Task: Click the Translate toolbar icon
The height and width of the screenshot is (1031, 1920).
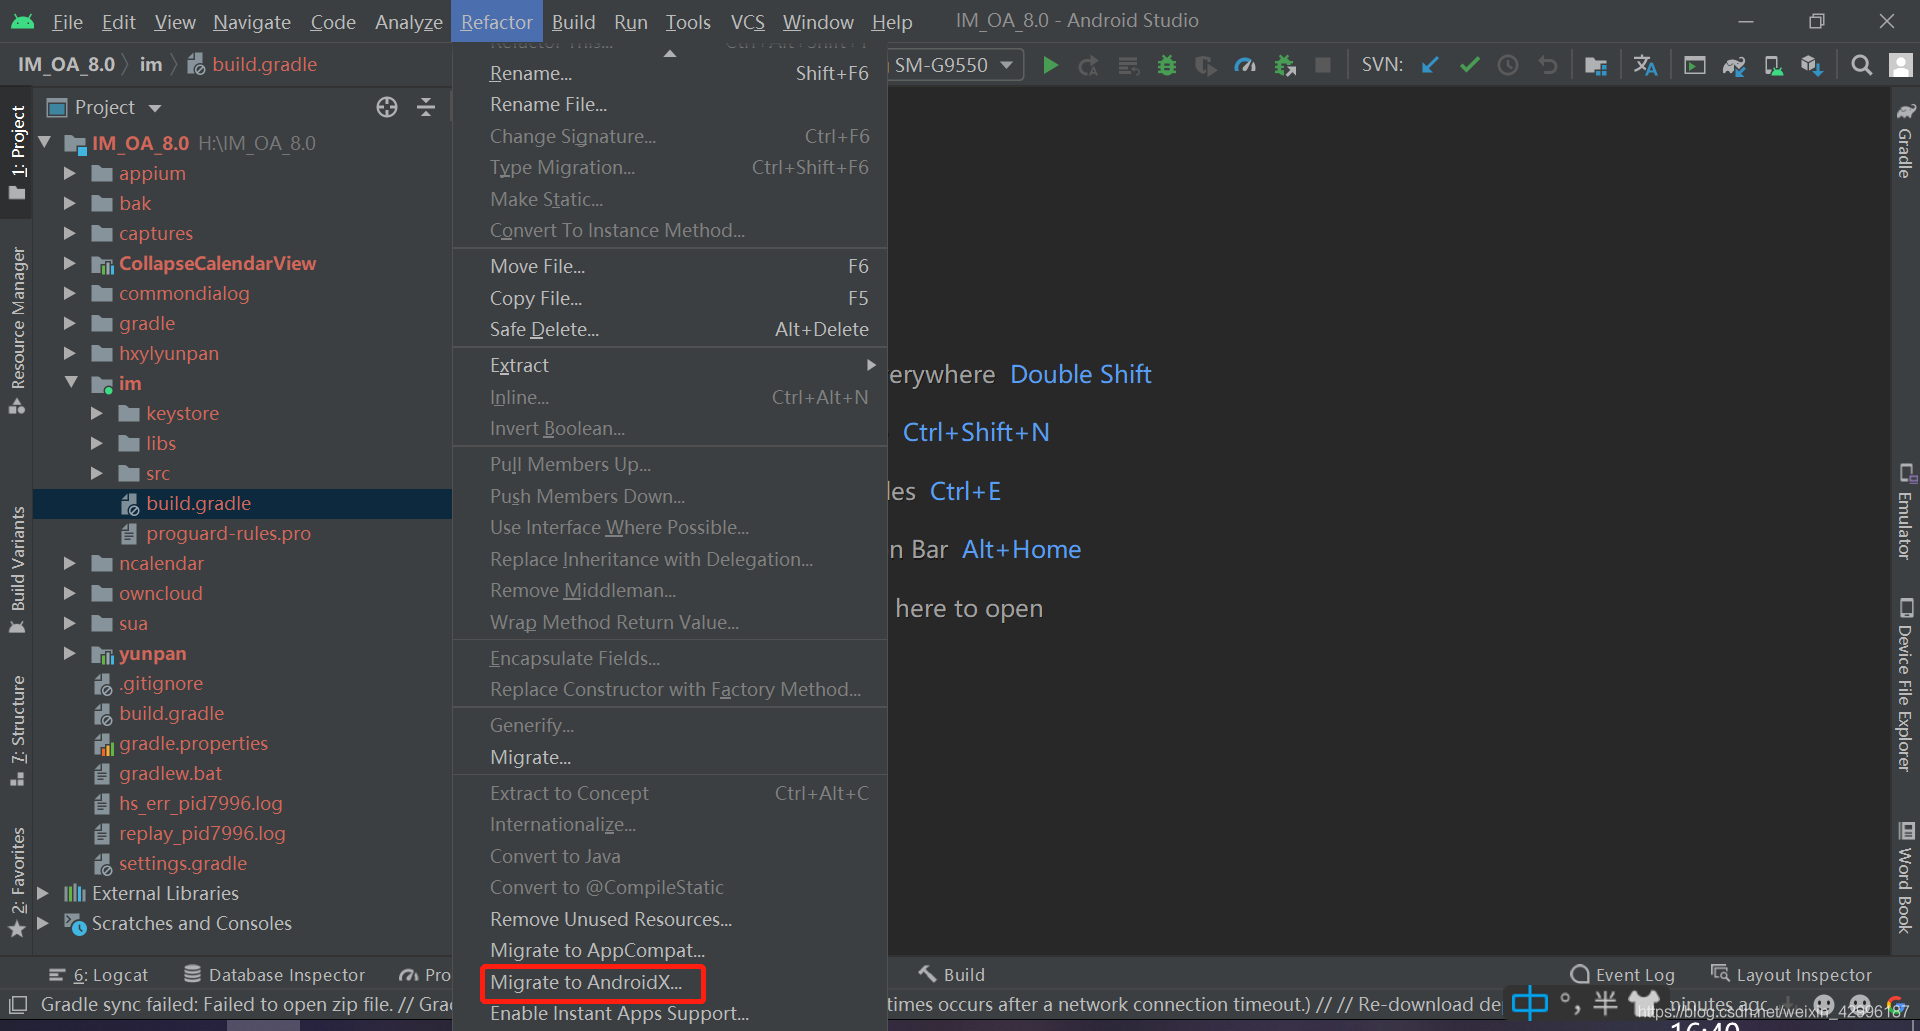Action: [x=1645, y=65]
